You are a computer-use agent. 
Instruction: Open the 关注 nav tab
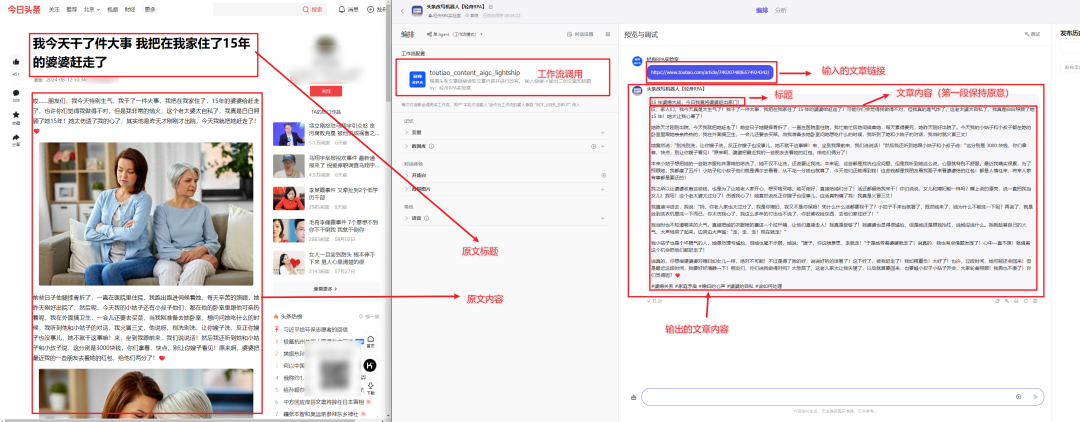[54, 10]
